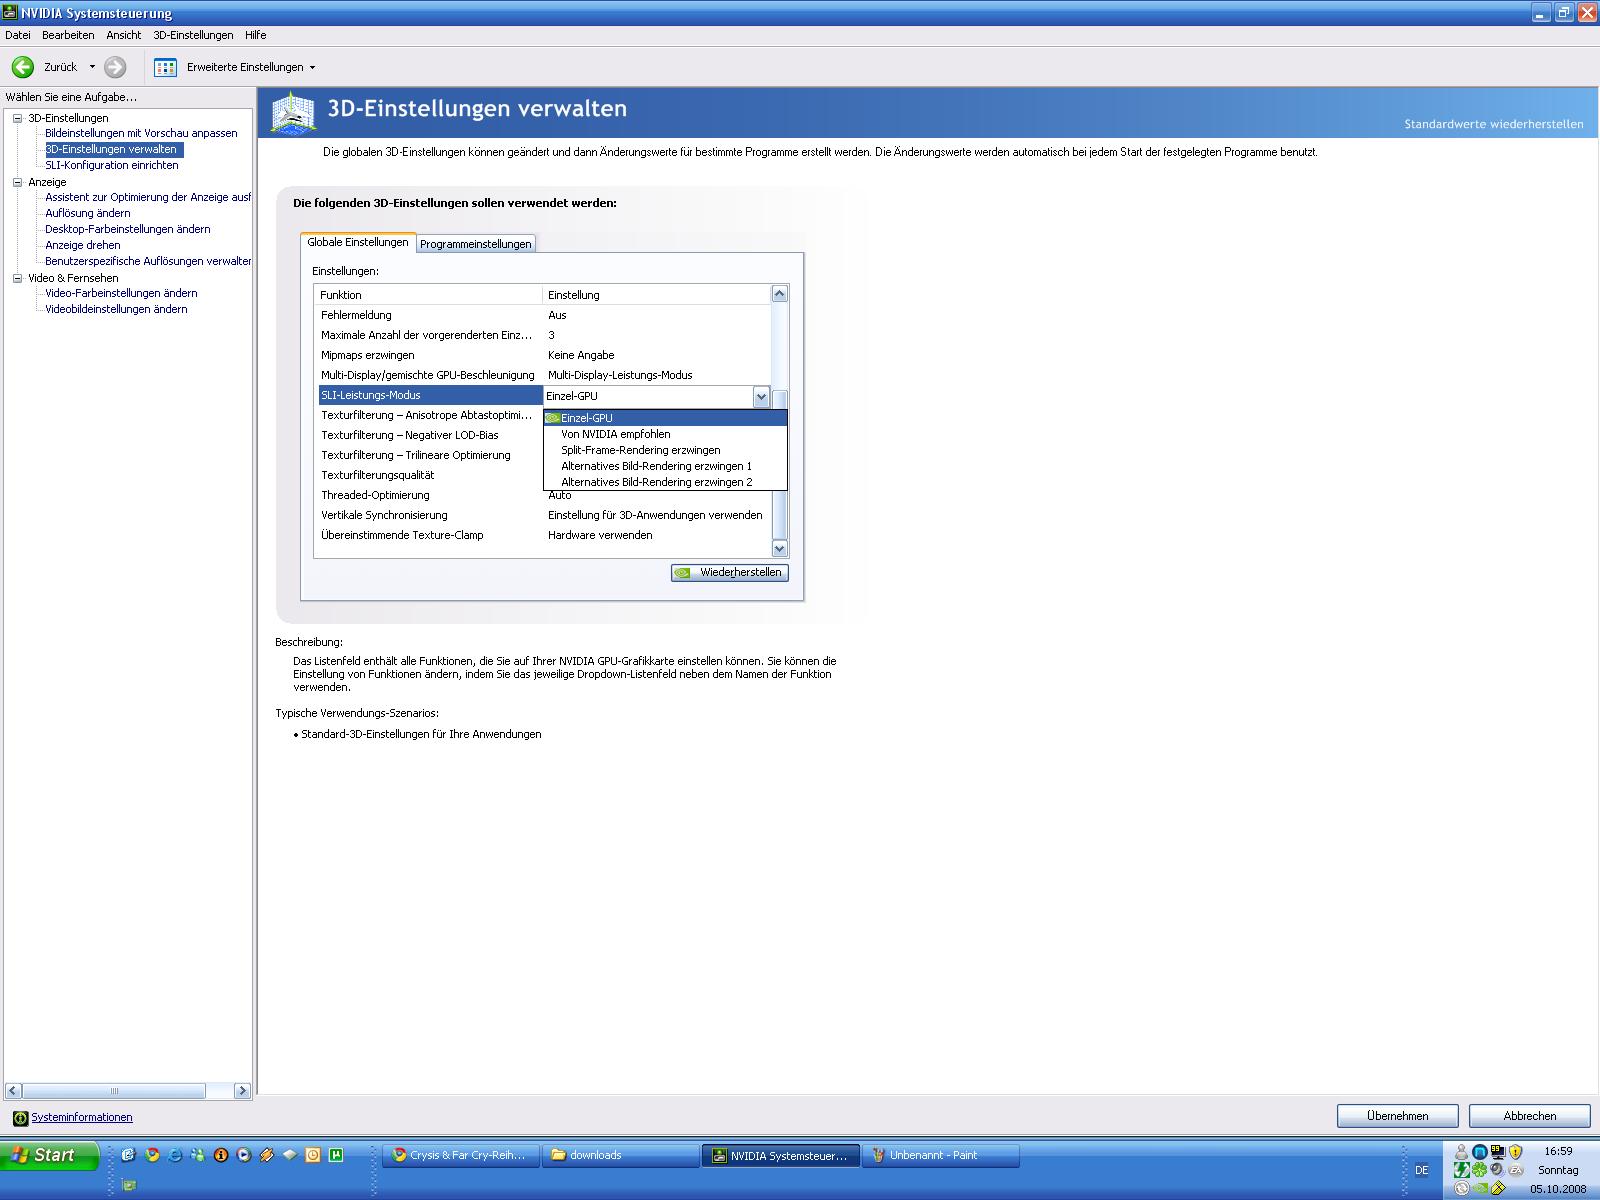Screen dimensions: 1600x1200
Task: Click the 3D-Einstellungen verwalten header graphic
Action: pyautogui.click(x=294, y=112)
